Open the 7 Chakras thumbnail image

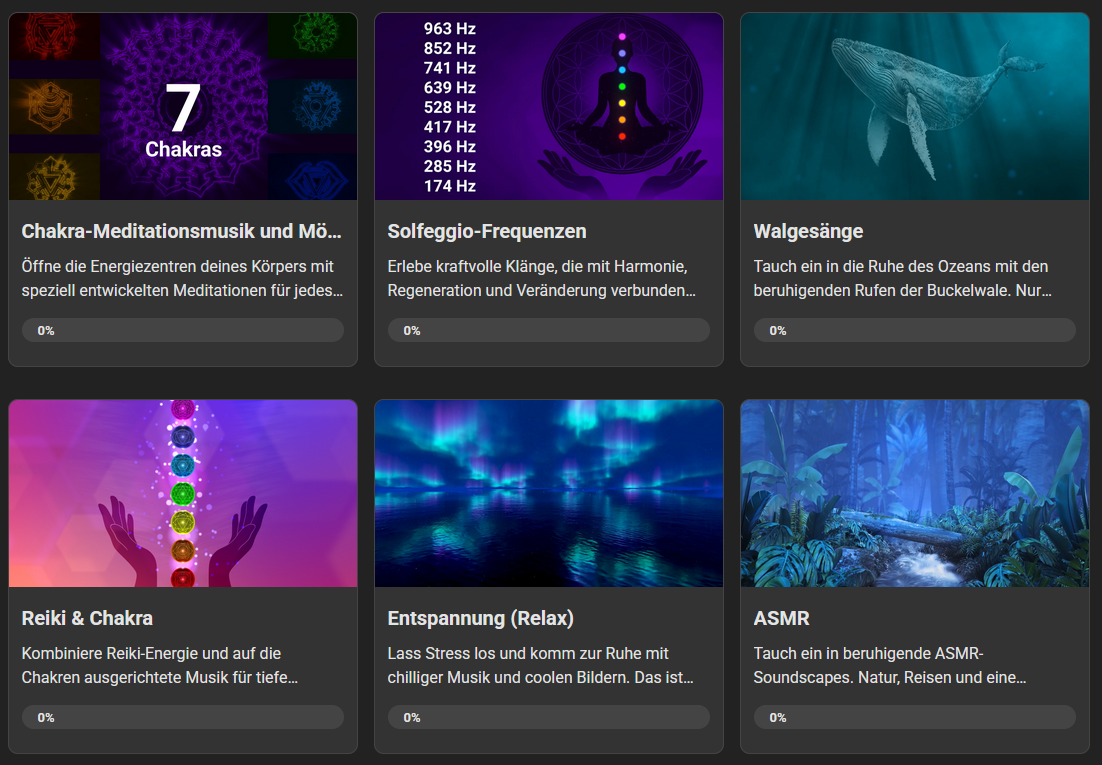(x=183, y=106)
